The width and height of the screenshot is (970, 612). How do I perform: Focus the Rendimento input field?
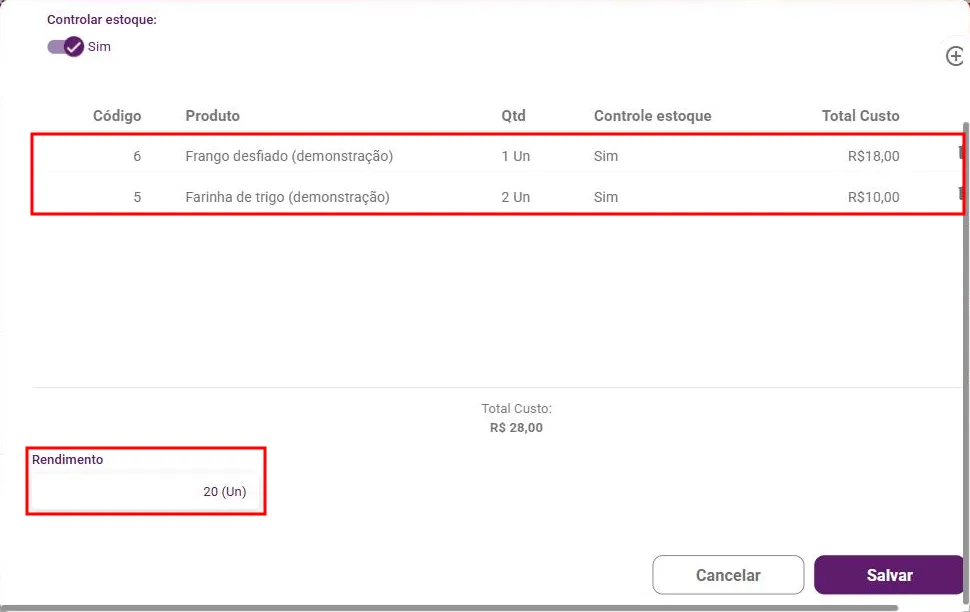(x=145, y=491)
